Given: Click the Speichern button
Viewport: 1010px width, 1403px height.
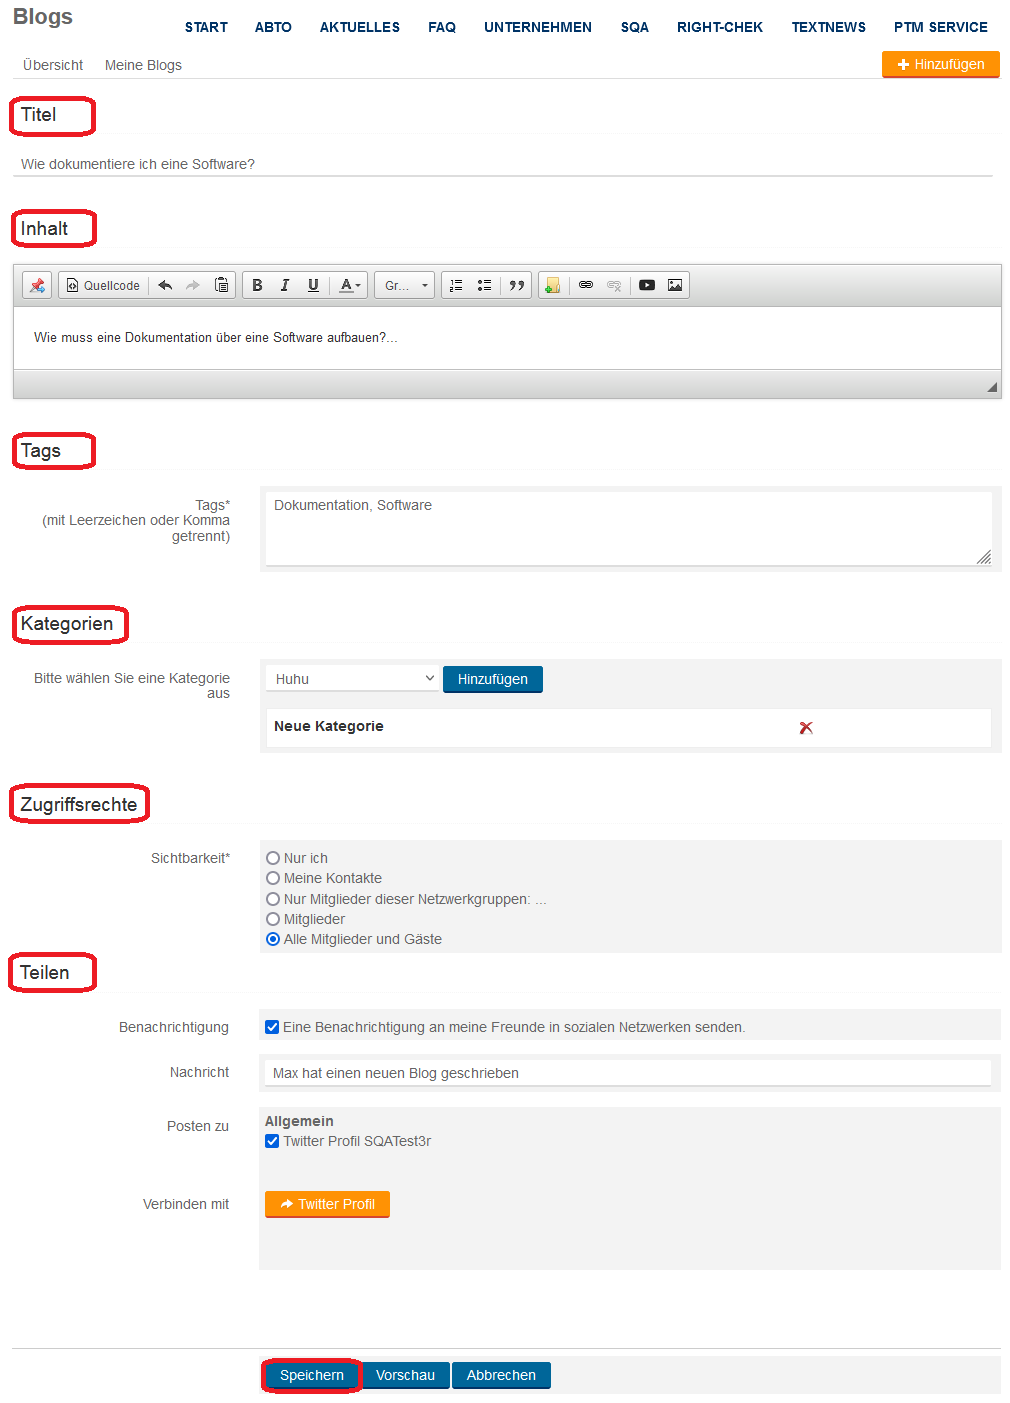Looking at the screenshot, I should tap(311, 1375).
